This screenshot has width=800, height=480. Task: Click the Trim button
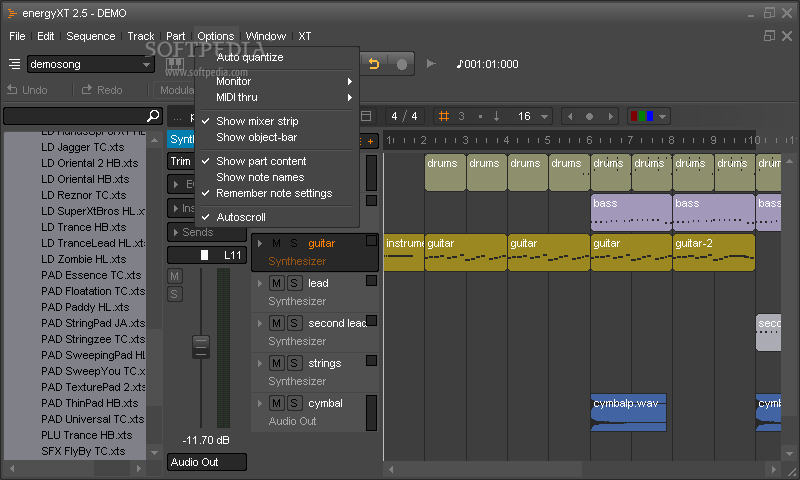point(181,161)
